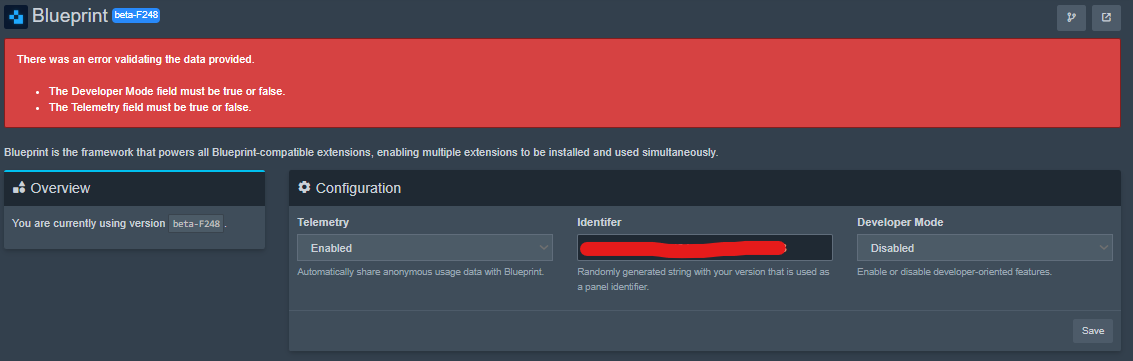
Task: Select the Configuration panel heading
Action: click(x=358, y=188)
